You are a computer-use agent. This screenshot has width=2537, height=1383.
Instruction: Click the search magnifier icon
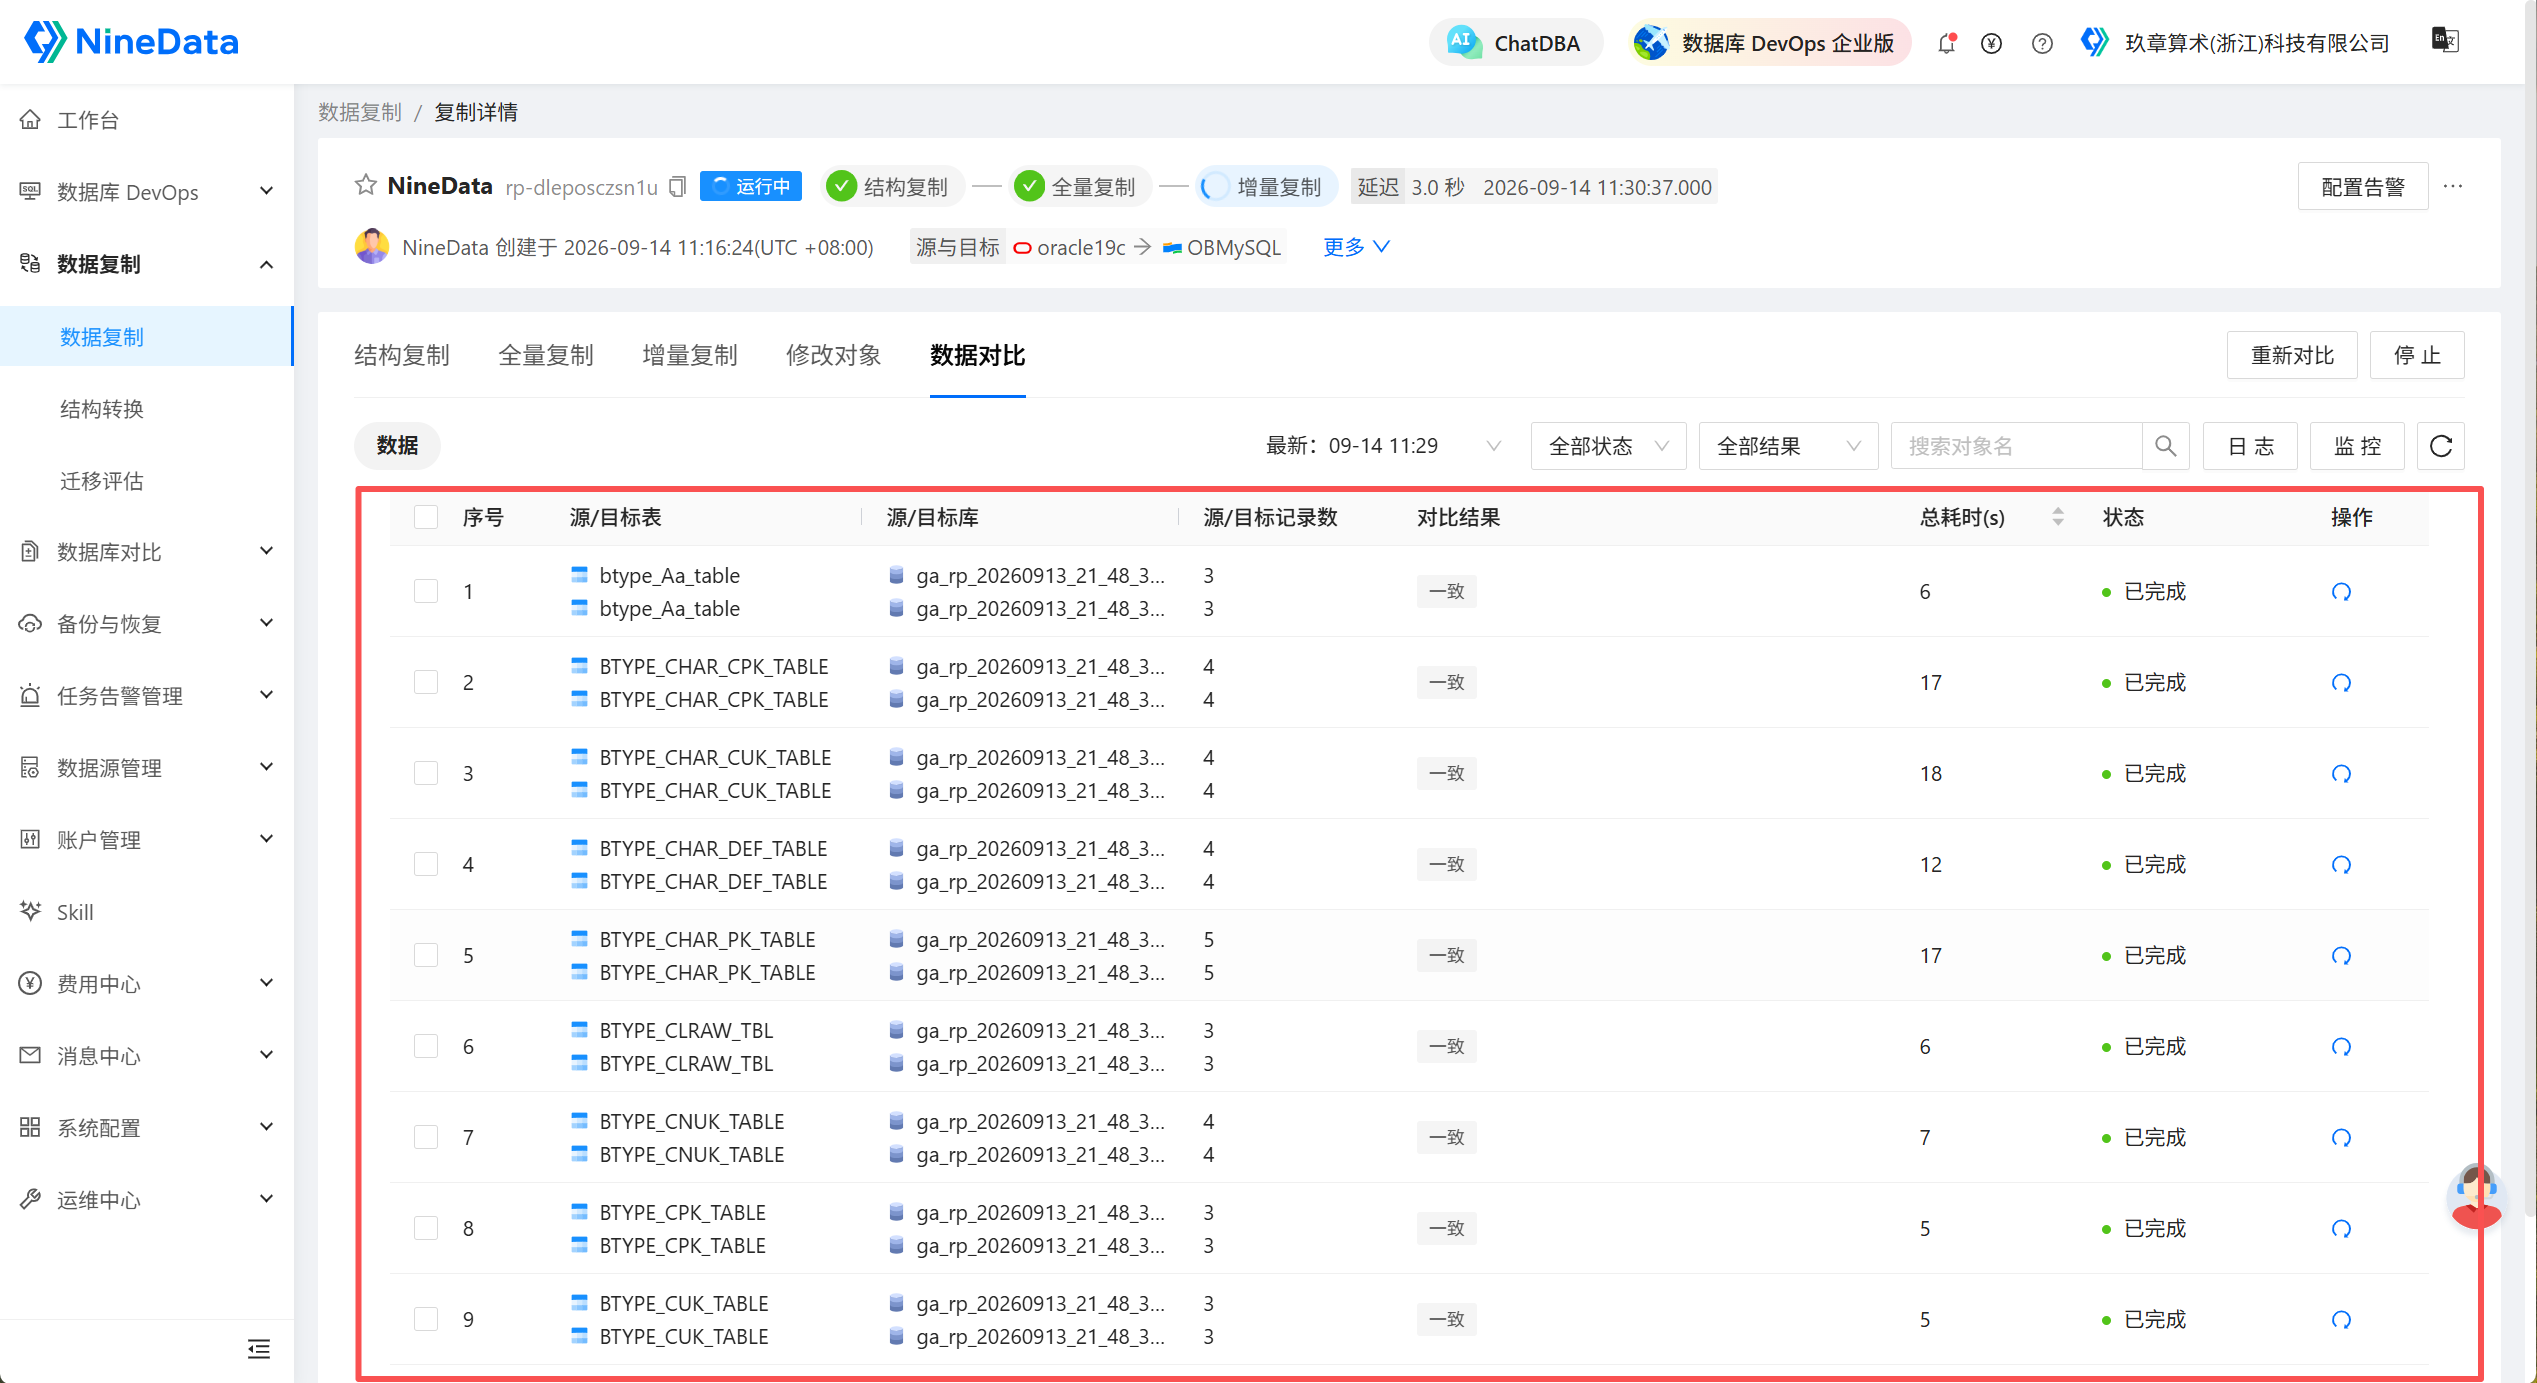coord(2166,446)
